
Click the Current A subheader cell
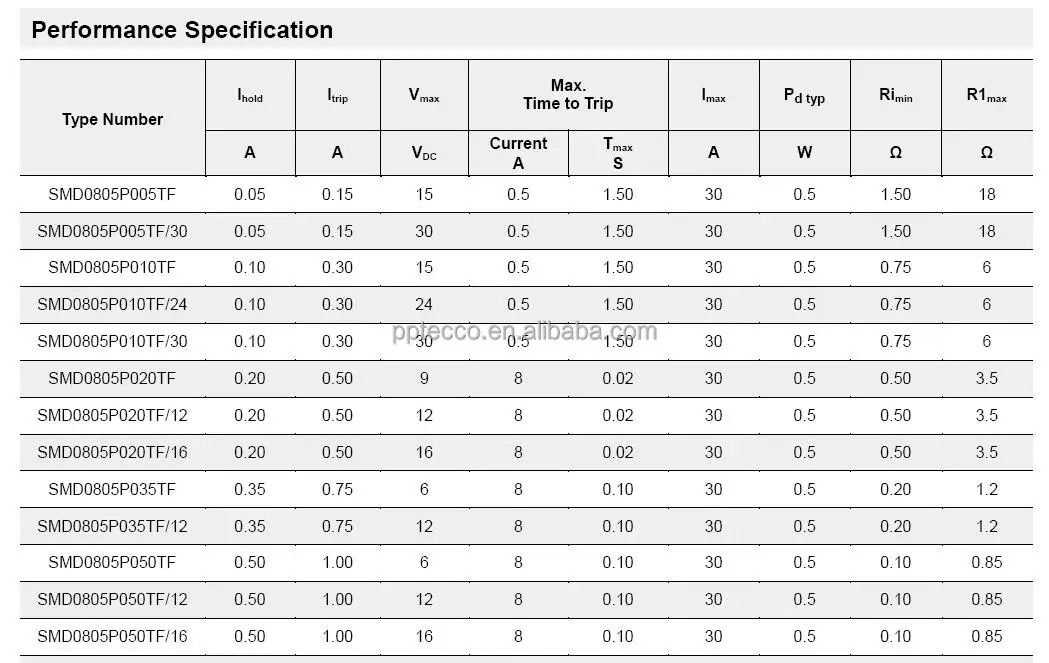pyautogui.click(x=518, y=153)
